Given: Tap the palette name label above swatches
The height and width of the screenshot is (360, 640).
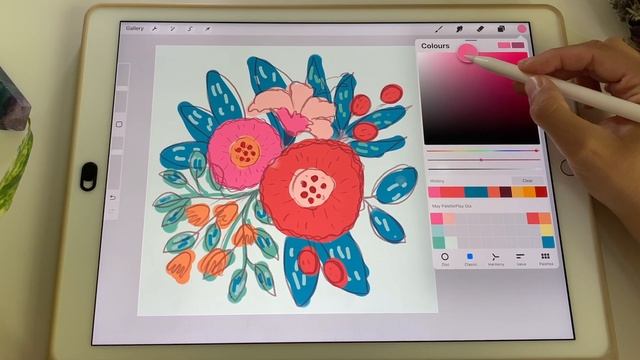Looking at the screenshot, I should tap(451, 206).
